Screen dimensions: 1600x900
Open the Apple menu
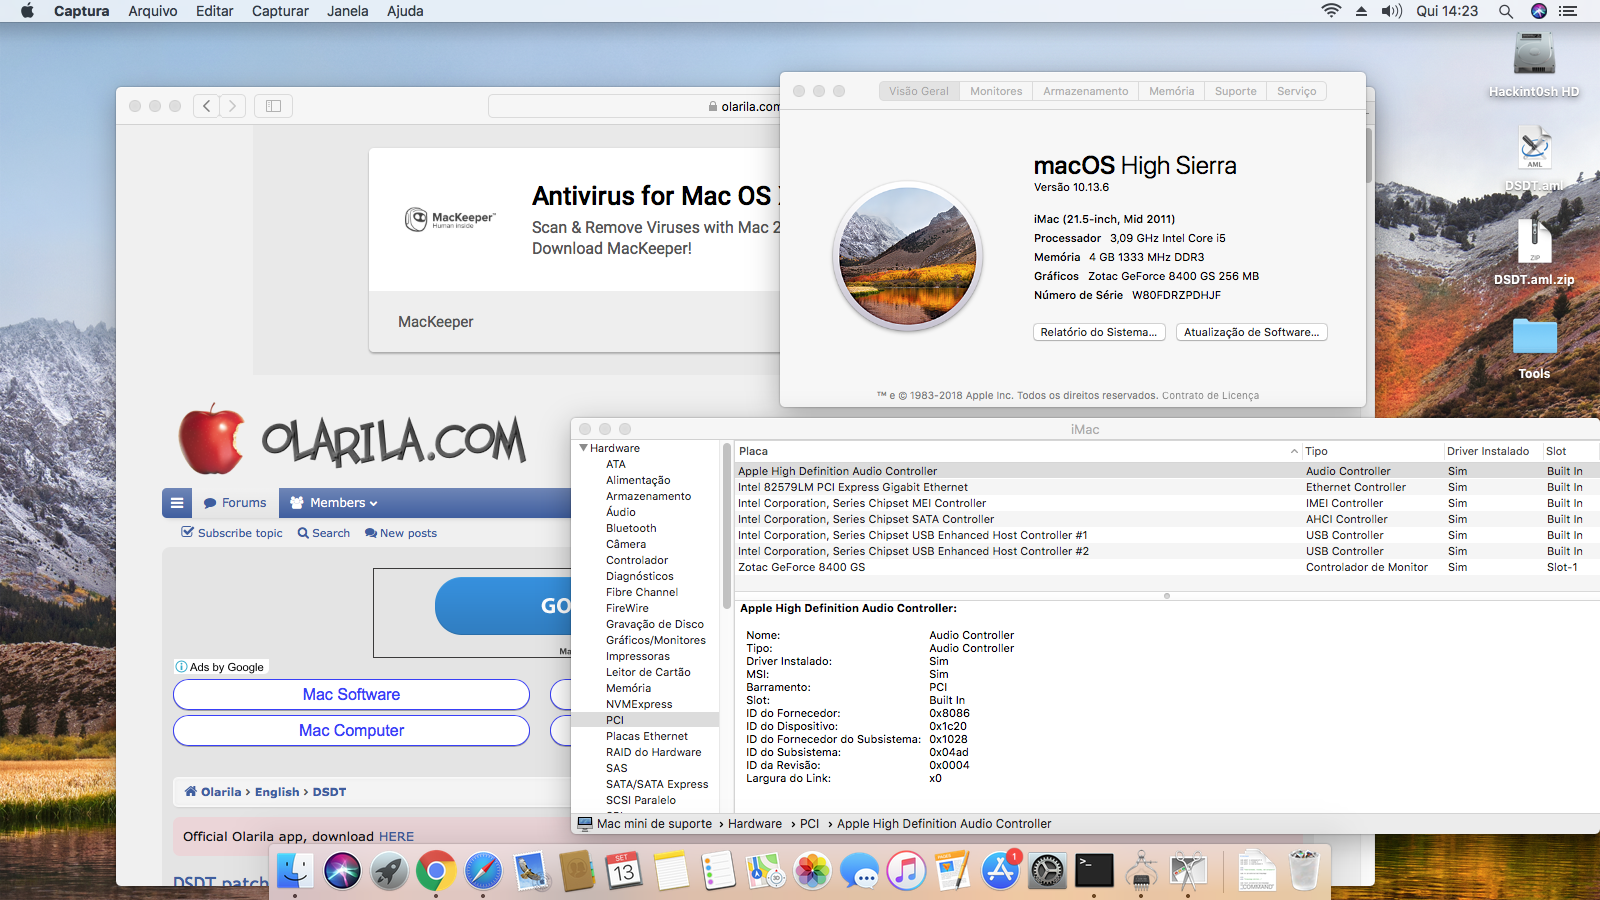[x=27, y=11]
